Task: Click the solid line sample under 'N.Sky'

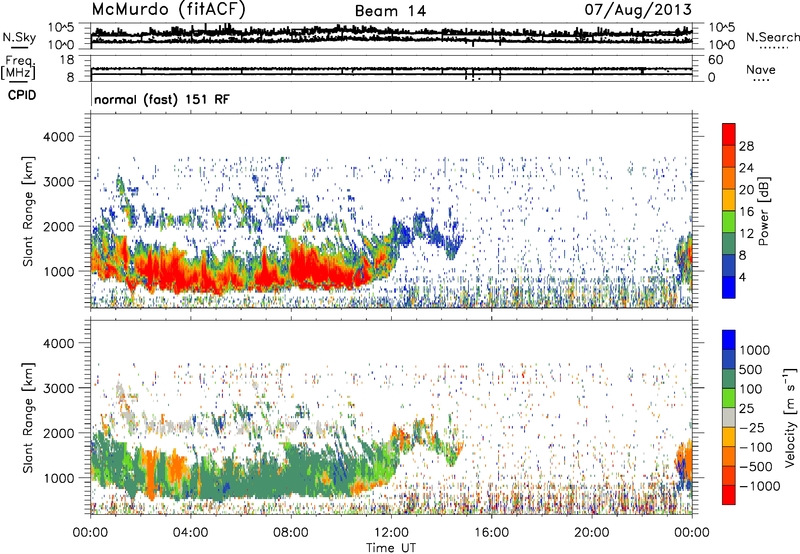Action: click(x=19, y=47)
